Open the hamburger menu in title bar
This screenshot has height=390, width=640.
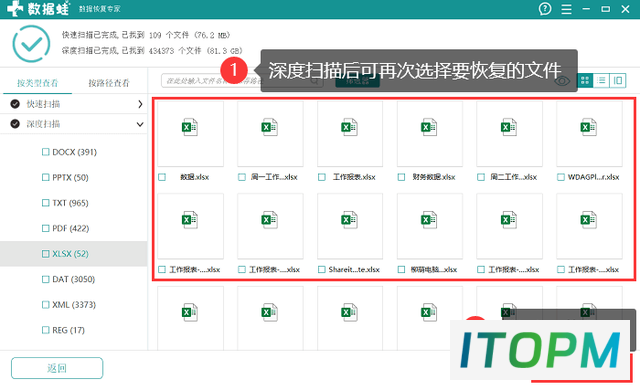(566, 9)
